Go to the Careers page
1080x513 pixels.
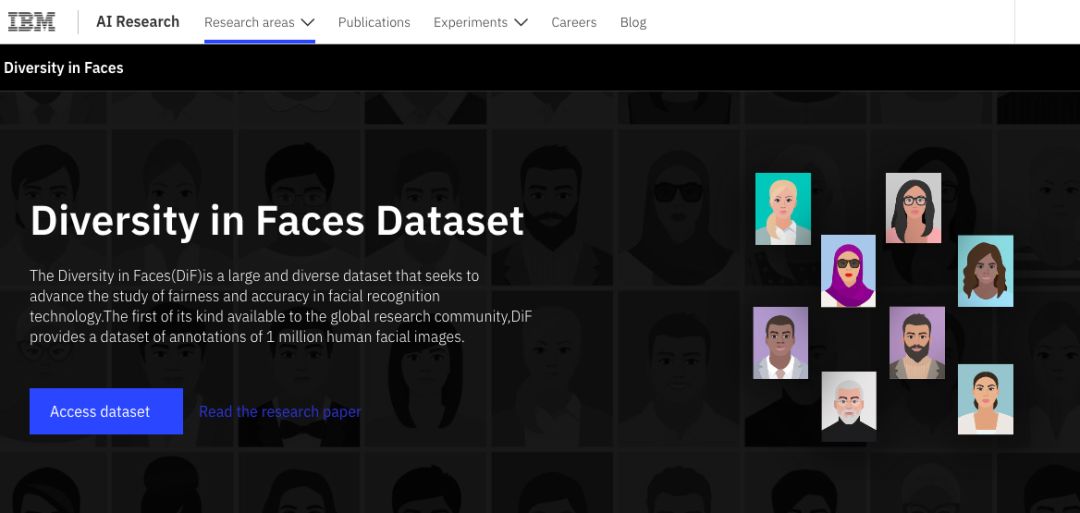(574, 22)
